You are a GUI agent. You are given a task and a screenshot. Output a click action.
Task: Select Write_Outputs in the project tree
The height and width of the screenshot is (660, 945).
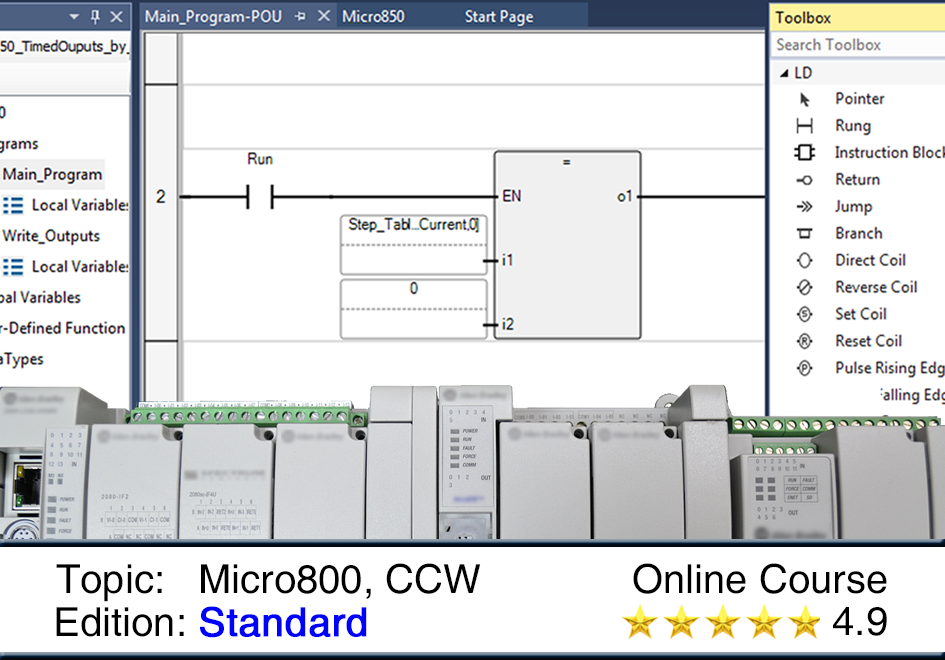click(x=51, y=236)
